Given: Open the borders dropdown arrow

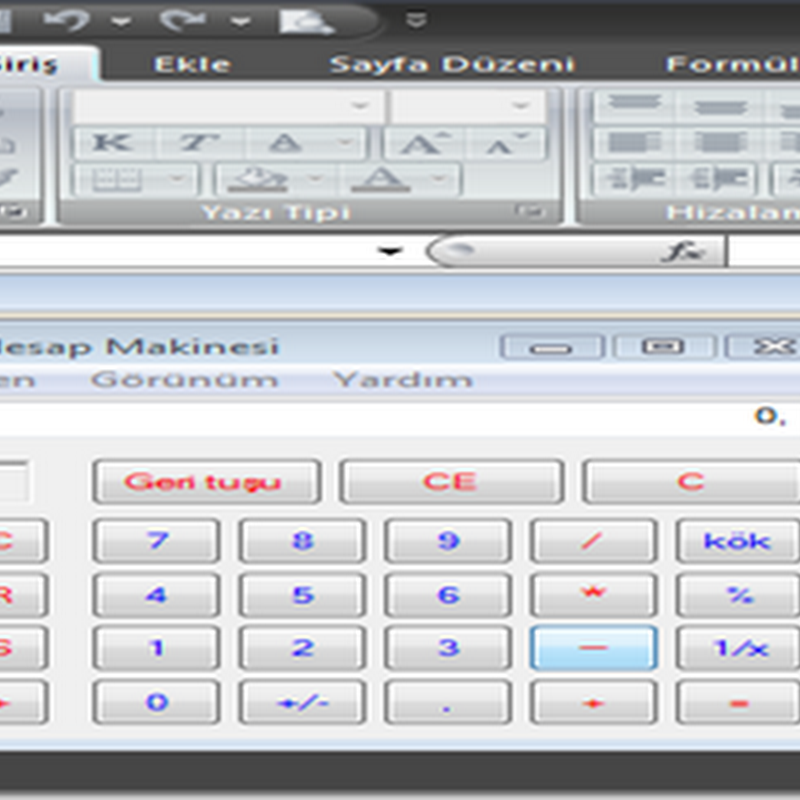Looking at the screenshot, I should tap(178, 180).
